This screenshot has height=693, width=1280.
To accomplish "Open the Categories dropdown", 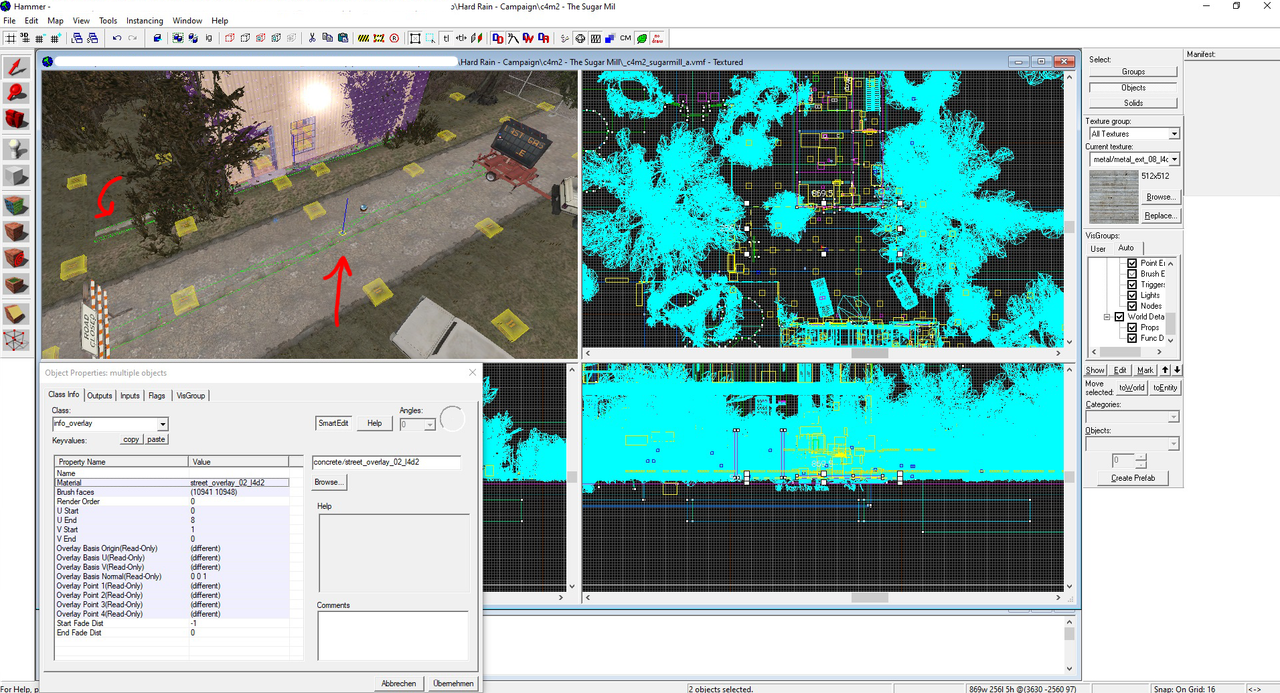I will pos(1174,417).
